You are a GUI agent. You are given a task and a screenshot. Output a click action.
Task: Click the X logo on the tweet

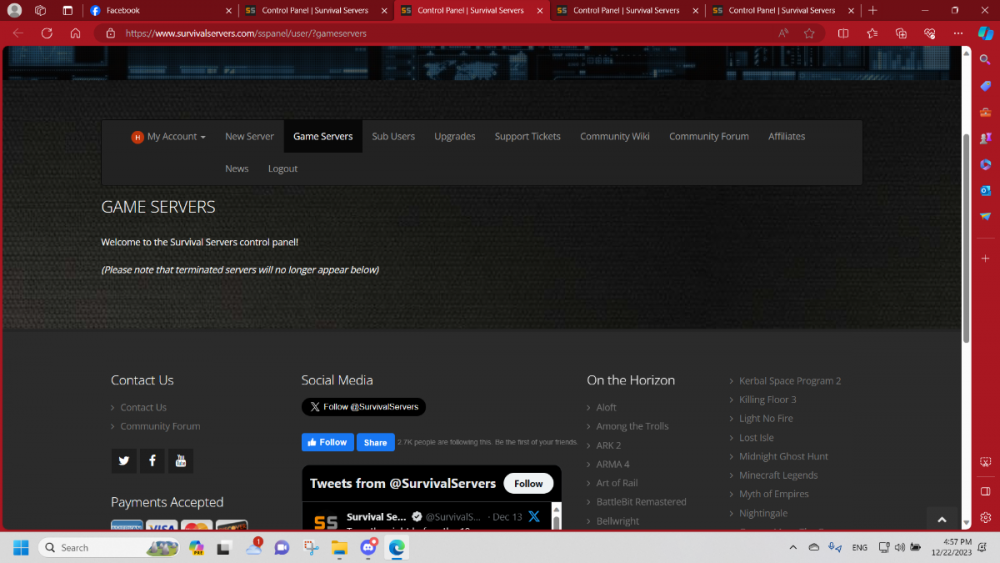coord(534,516)
